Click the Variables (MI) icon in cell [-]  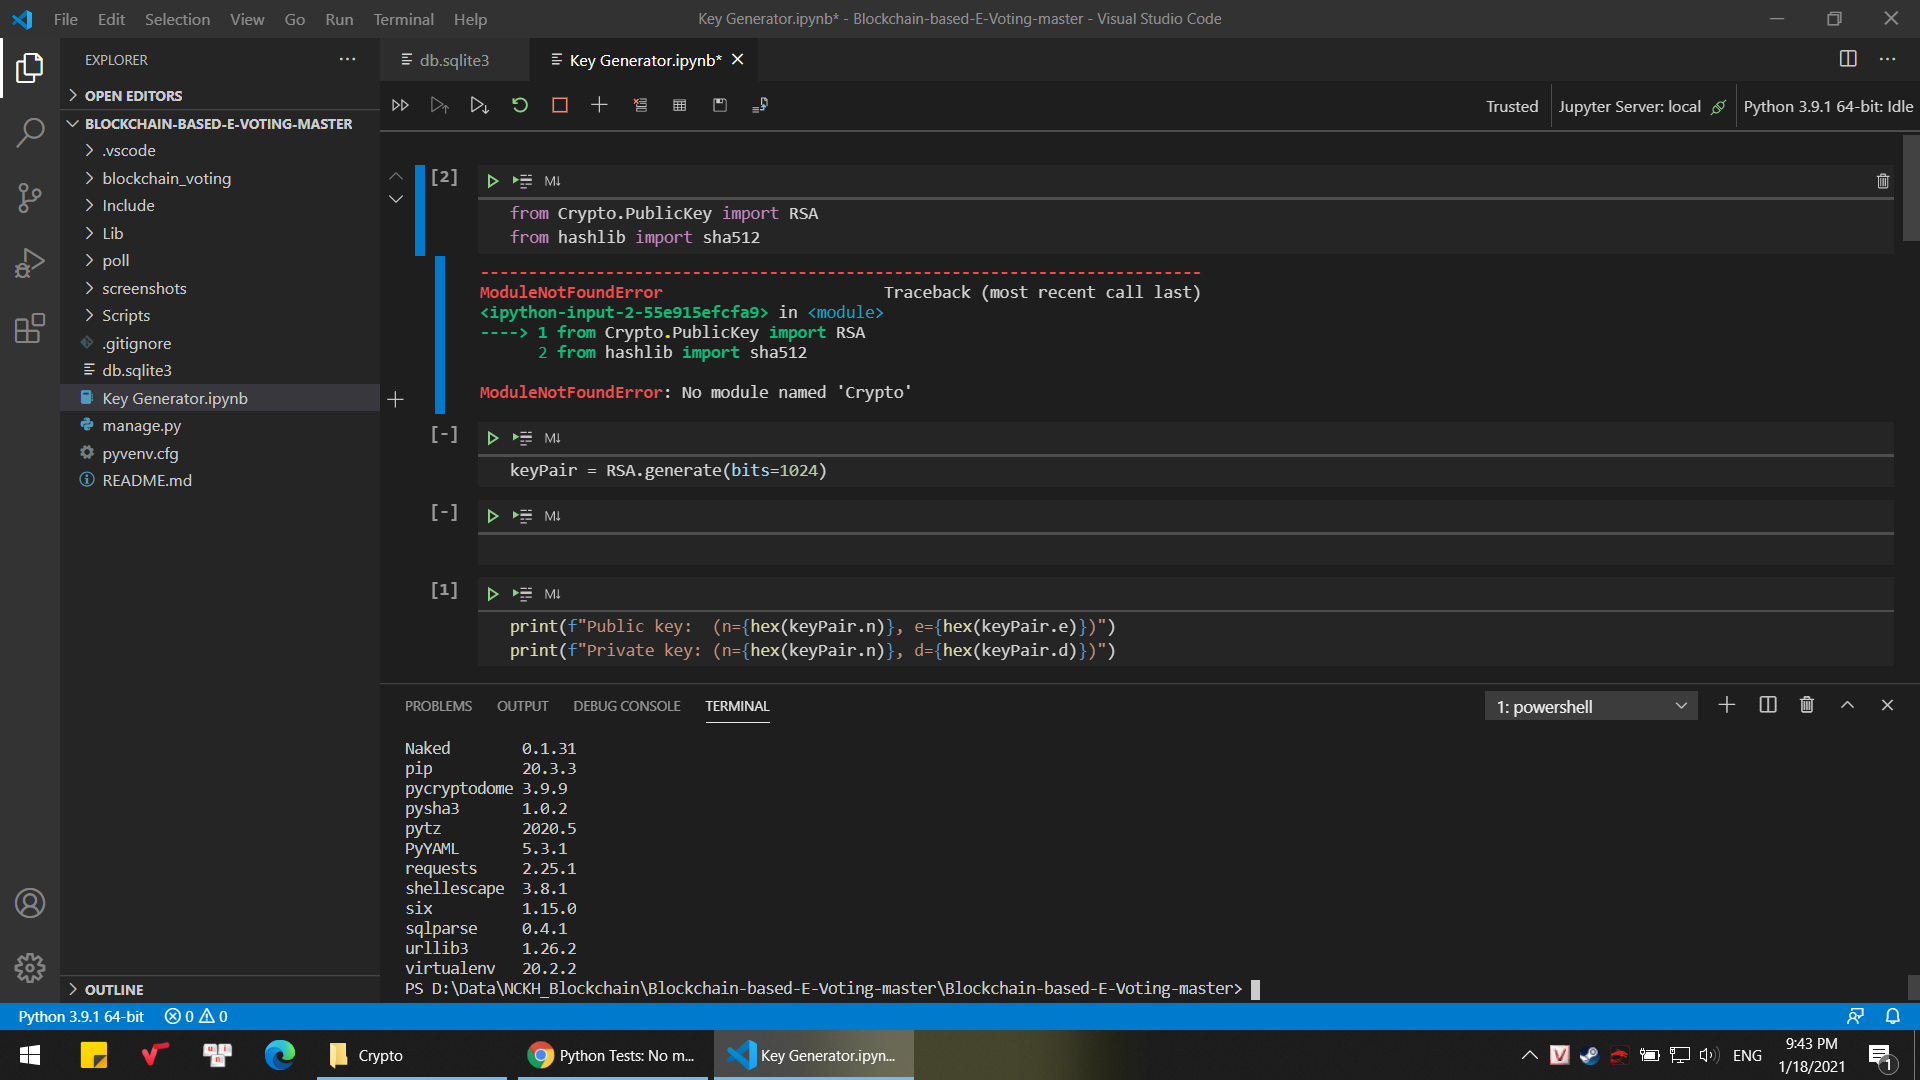553,436
